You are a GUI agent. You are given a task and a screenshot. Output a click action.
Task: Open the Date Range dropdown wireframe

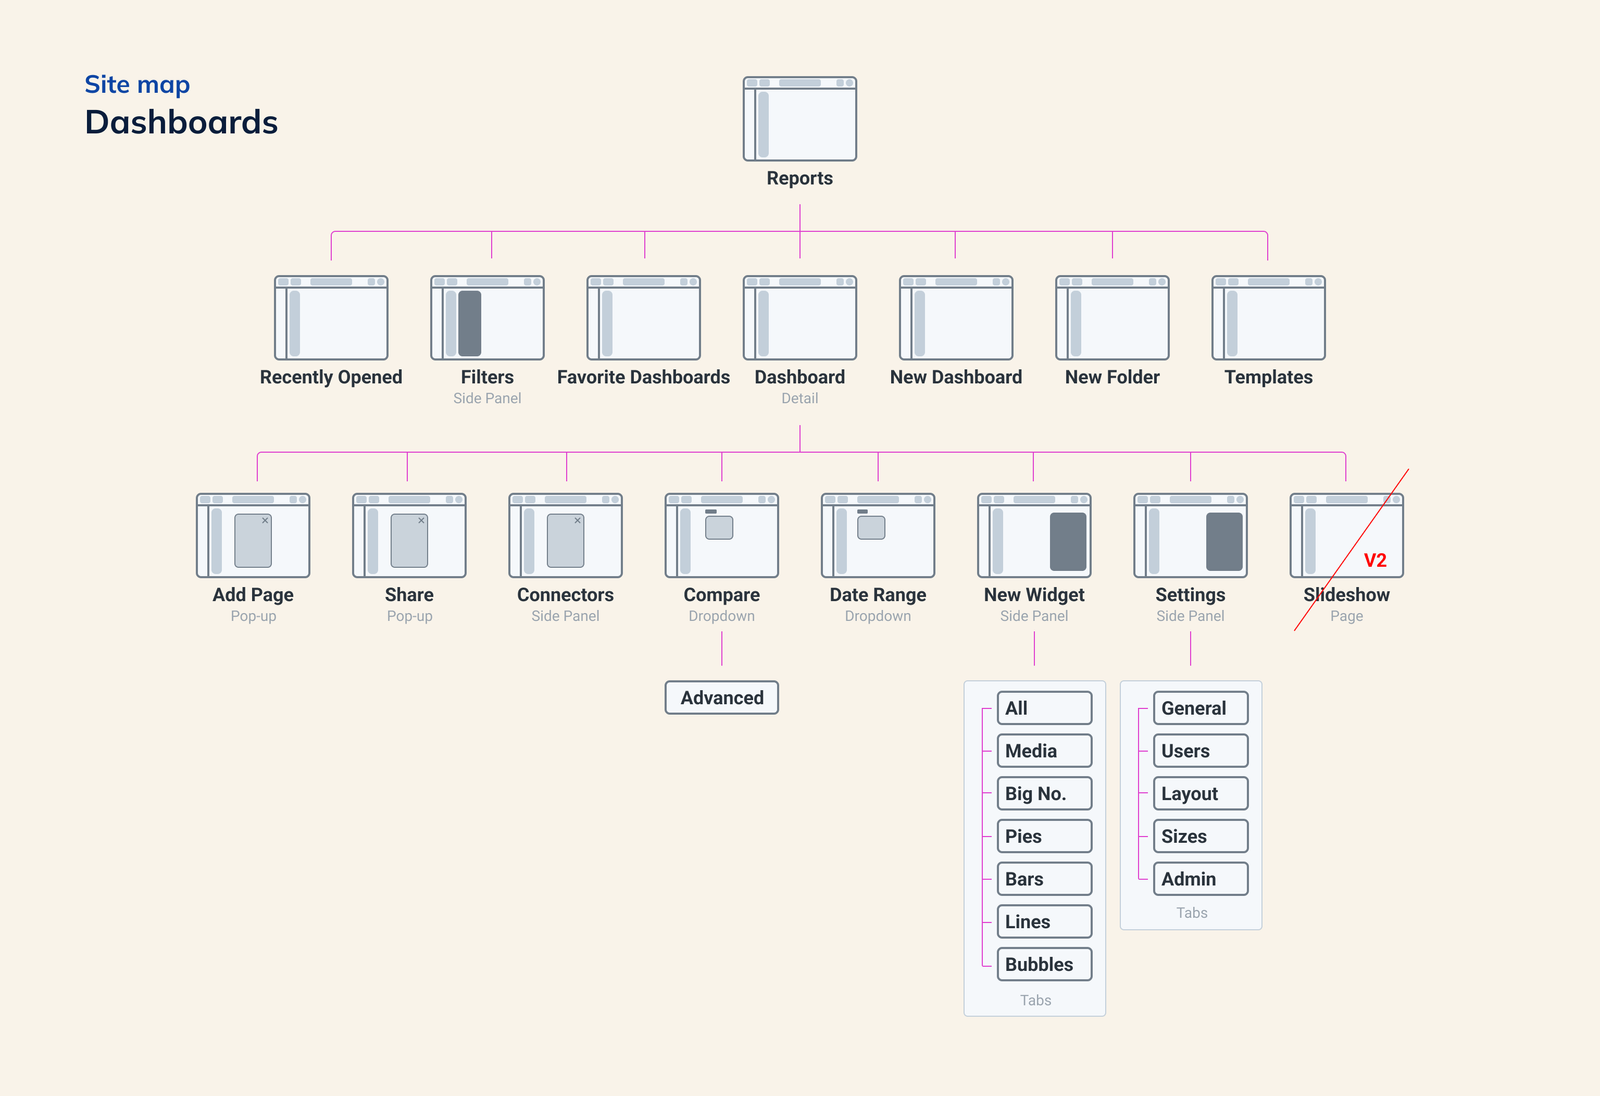tap(878, 536)
